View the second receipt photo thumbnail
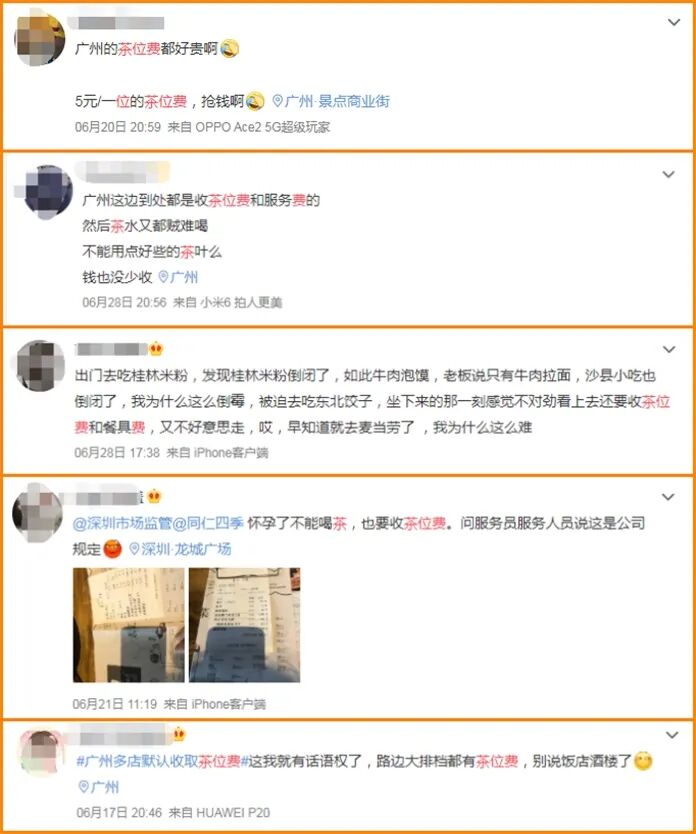696x834 pixels. click(245, 625)
